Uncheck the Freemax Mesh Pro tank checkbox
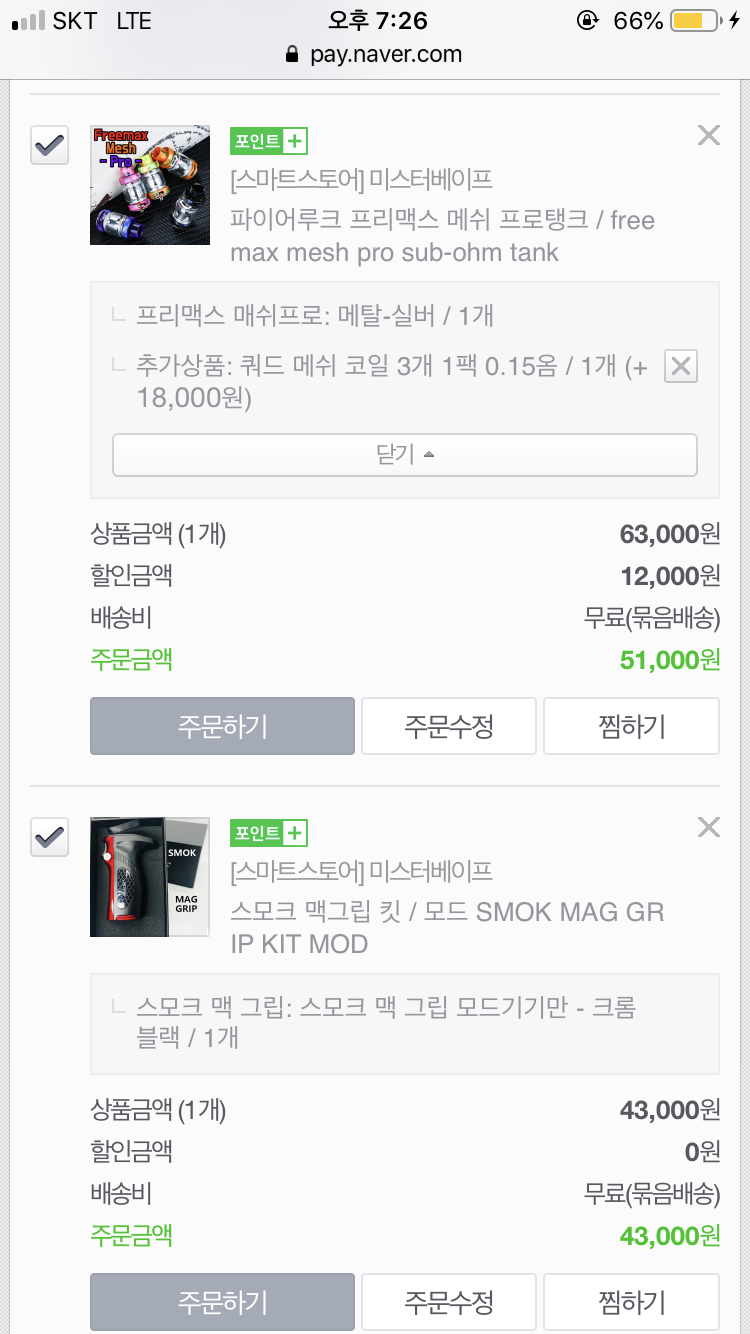The image size is (750, 1334). (x=50, y=146)
